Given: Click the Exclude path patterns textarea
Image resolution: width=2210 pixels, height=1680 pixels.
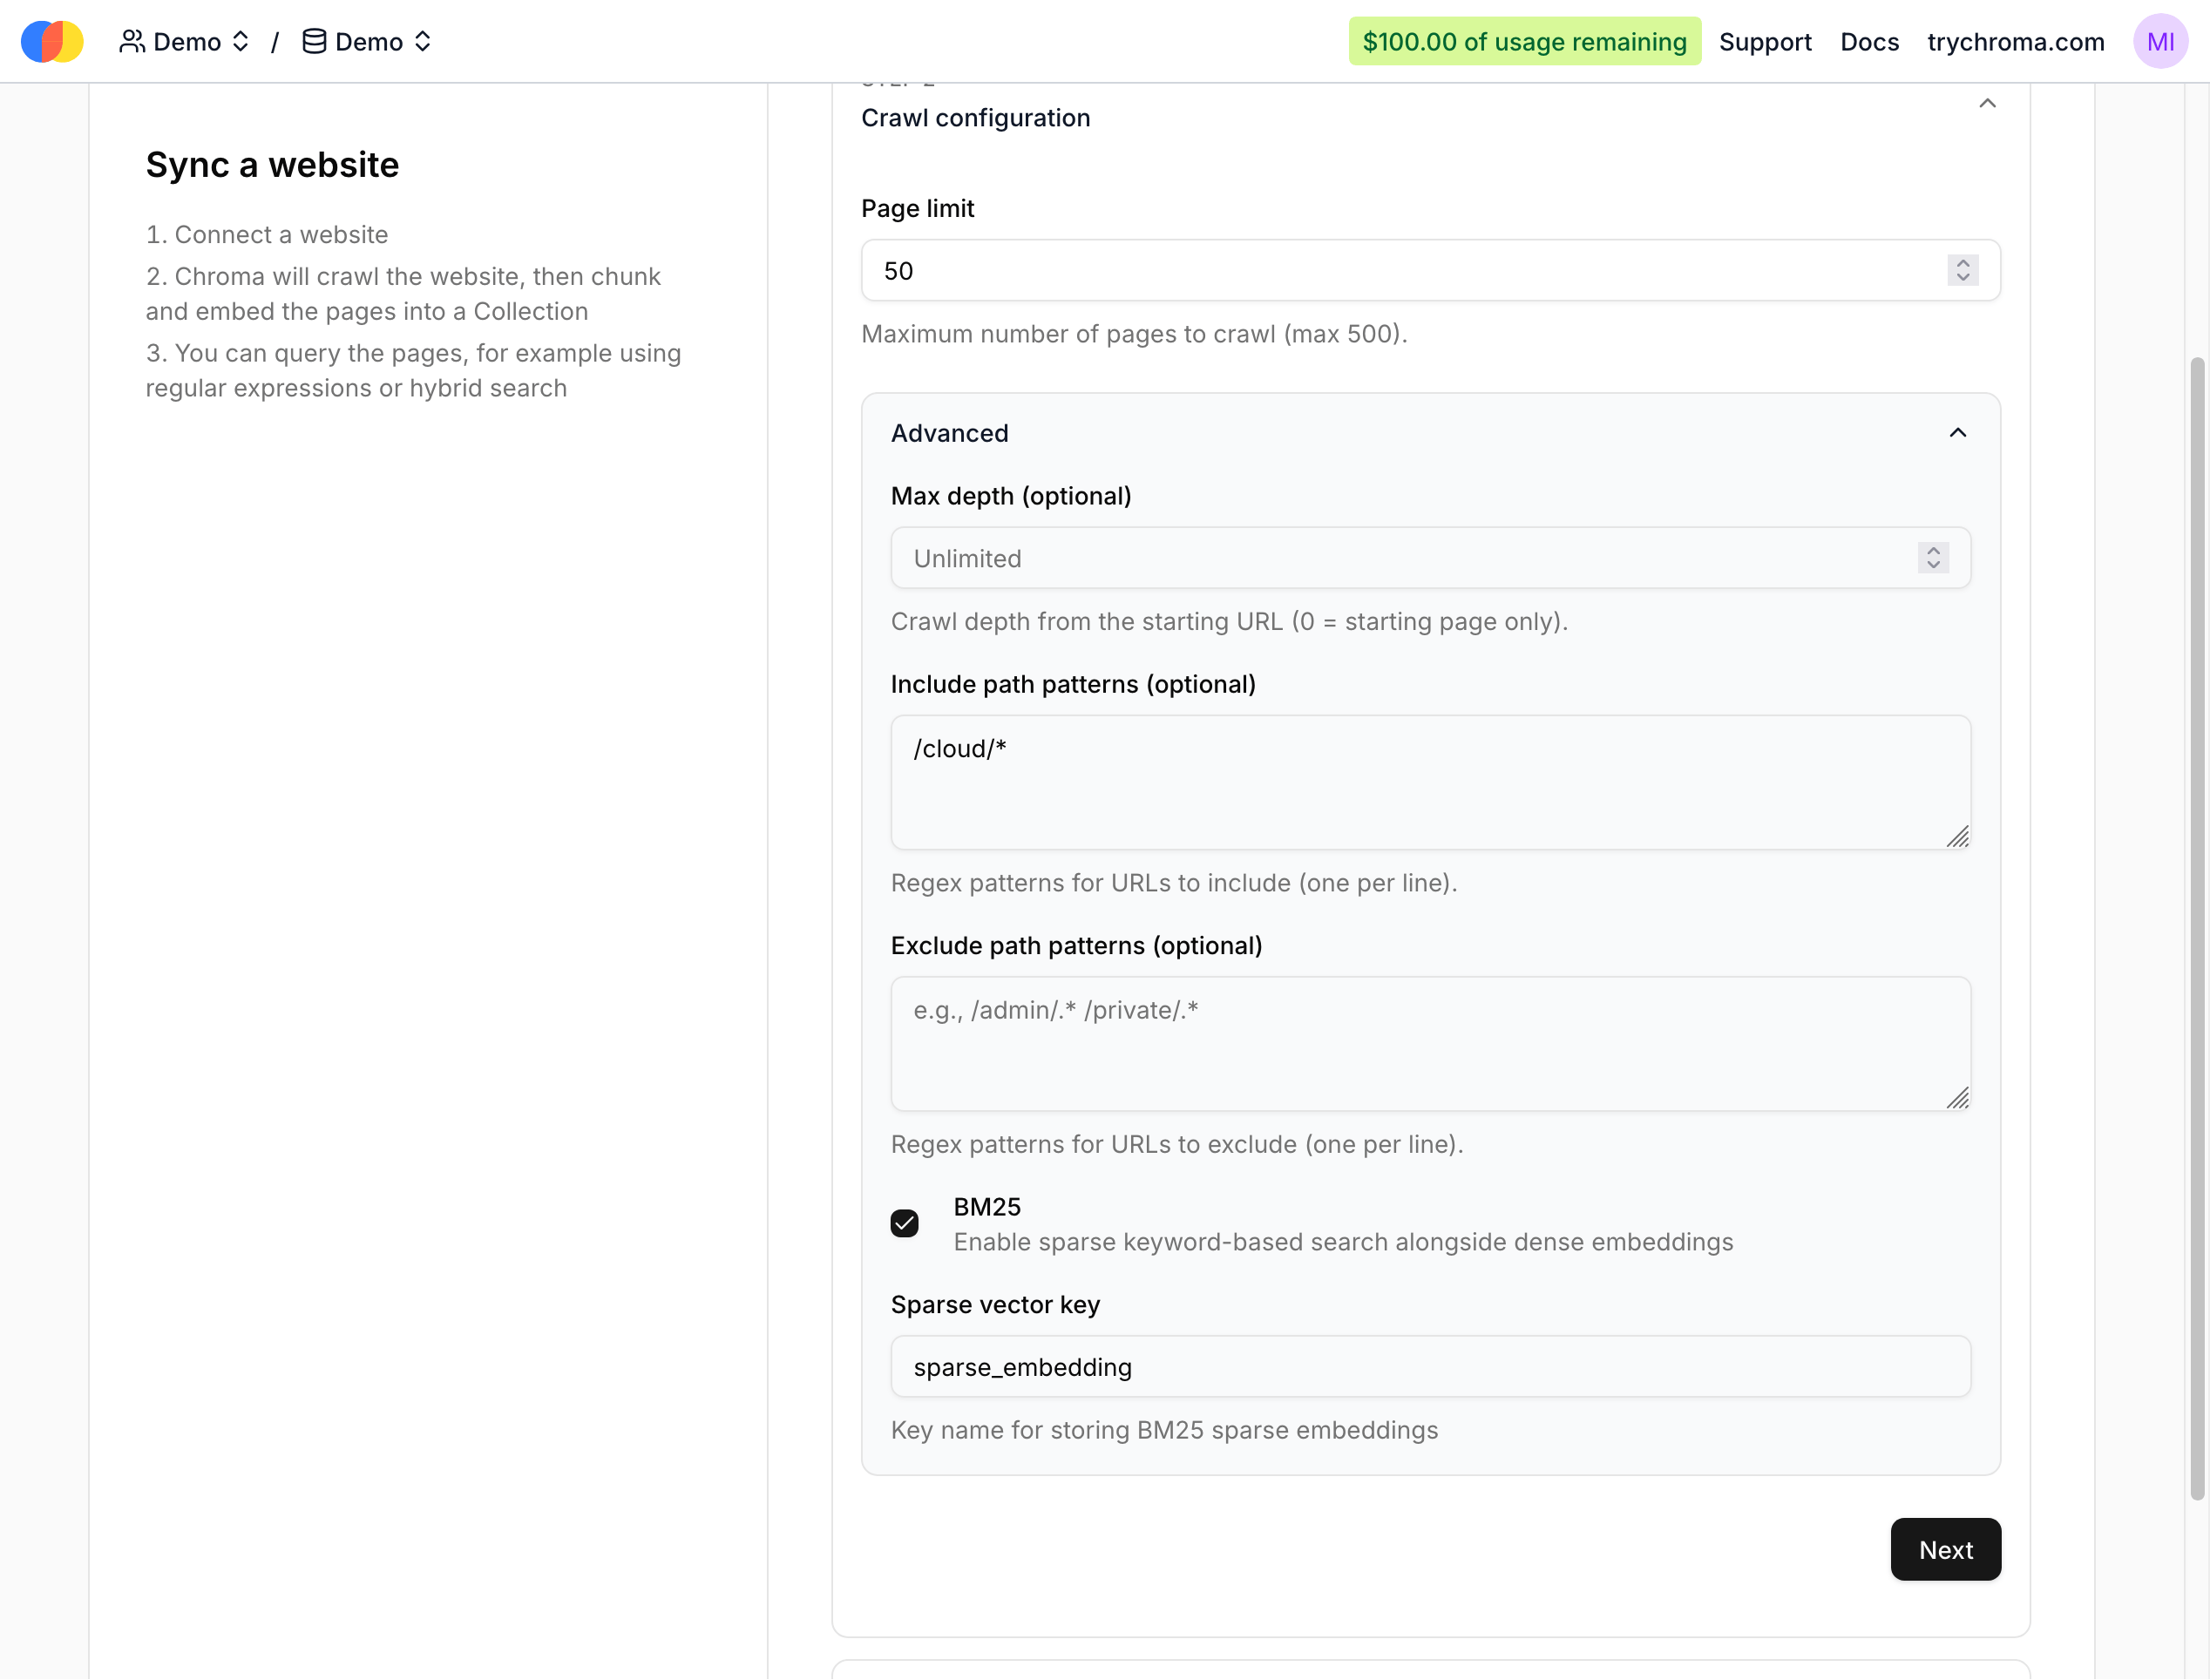Looking at the screenshot, I should (x=1430, y=1044).
